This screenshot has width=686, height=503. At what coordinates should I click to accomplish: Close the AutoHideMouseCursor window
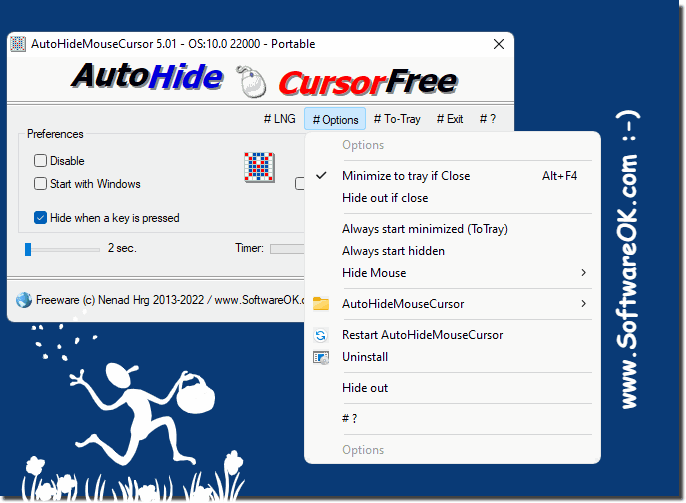pos(499,44)
